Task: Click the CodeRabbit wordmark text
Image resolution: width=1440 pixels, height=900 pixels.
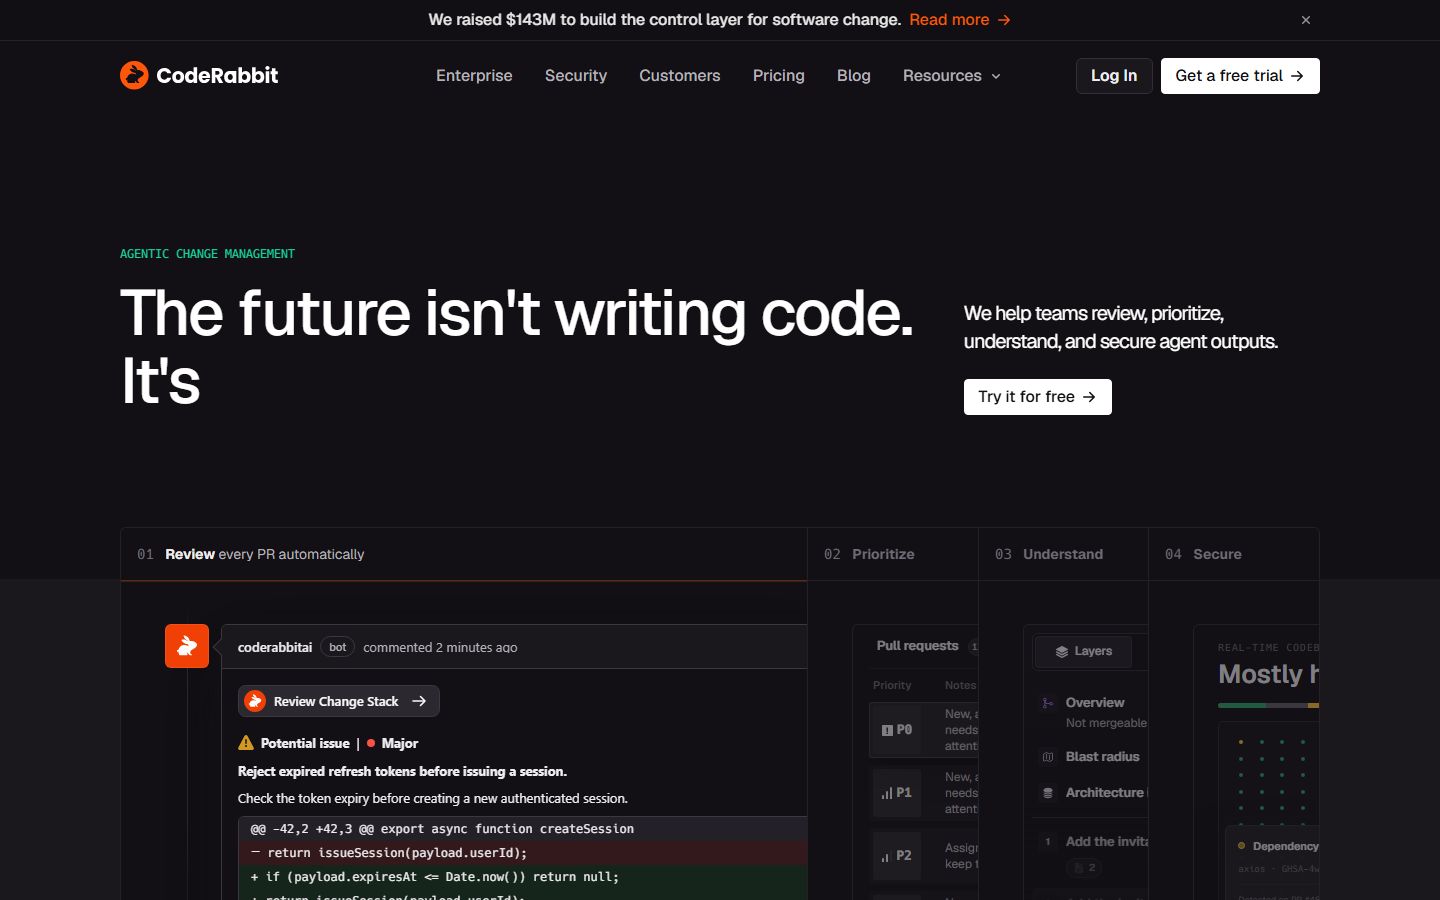Action: [217, 75]
